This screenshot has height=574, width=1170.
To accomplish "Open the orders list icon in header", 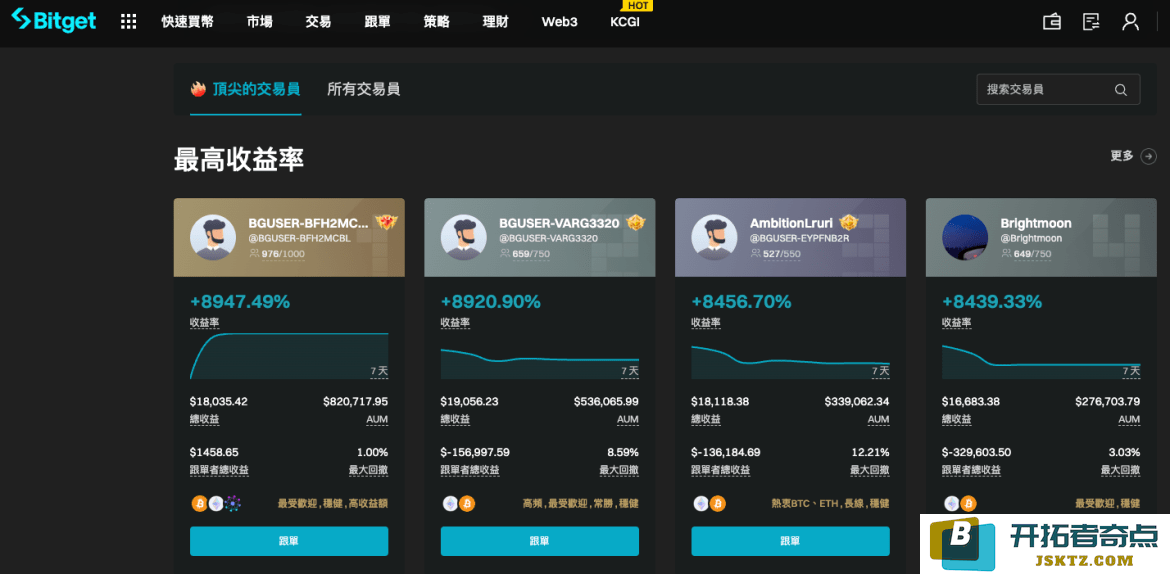I will [1091, 22].
